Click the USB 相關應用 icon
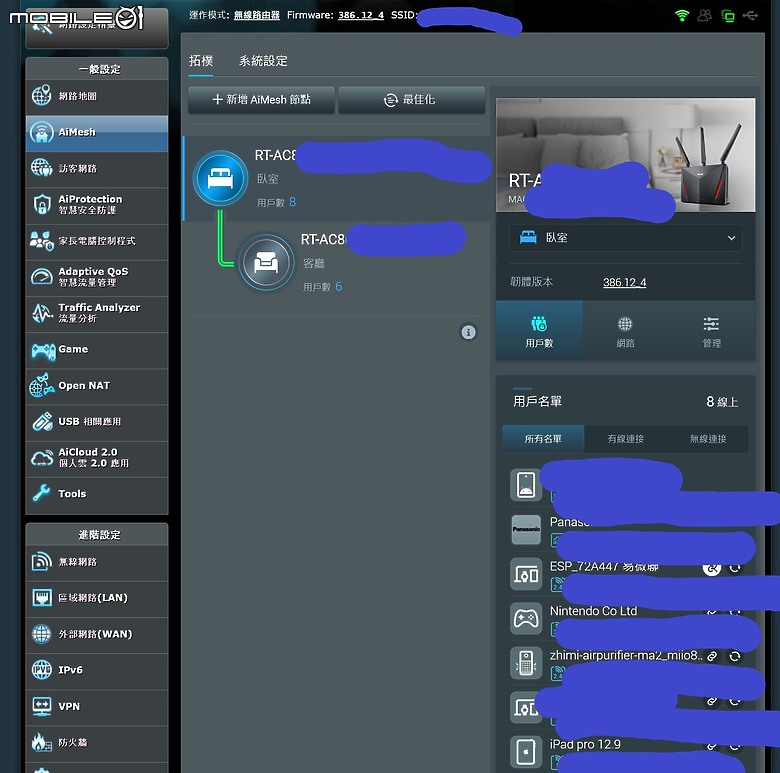 [x=42, y=421]
